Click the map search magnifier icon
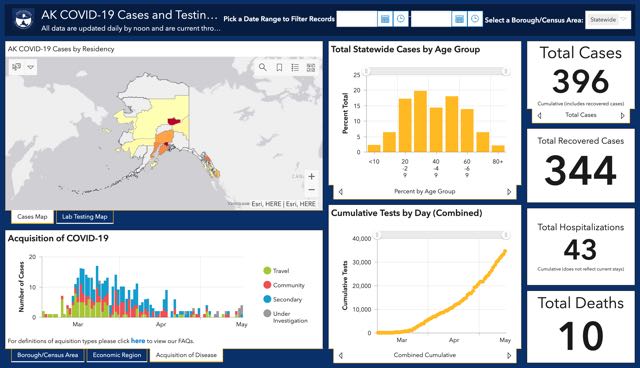The image size is (640, 368). pos(262,67)
